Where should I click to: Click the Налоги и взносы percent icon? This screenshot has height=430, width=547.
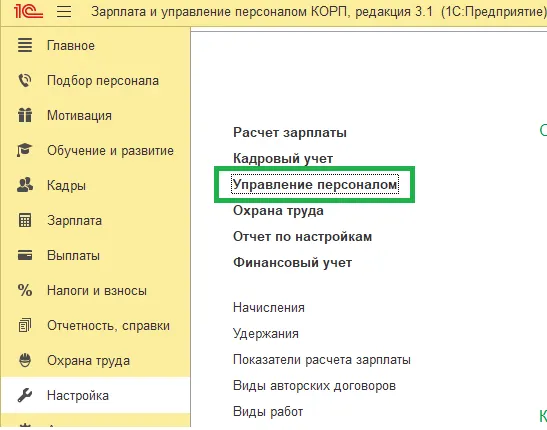point(25,290)
